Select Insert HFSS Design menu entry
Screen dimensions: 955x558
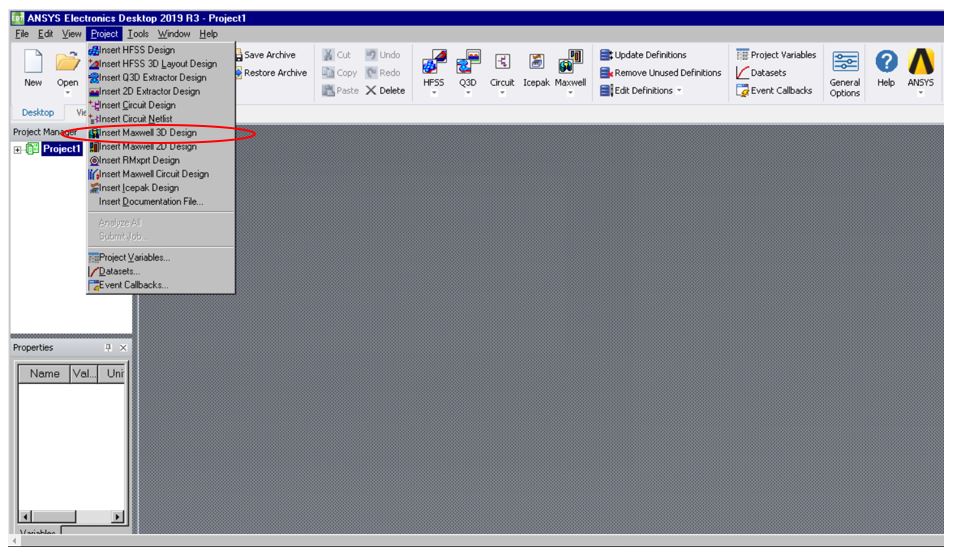[x=161, y=50]
